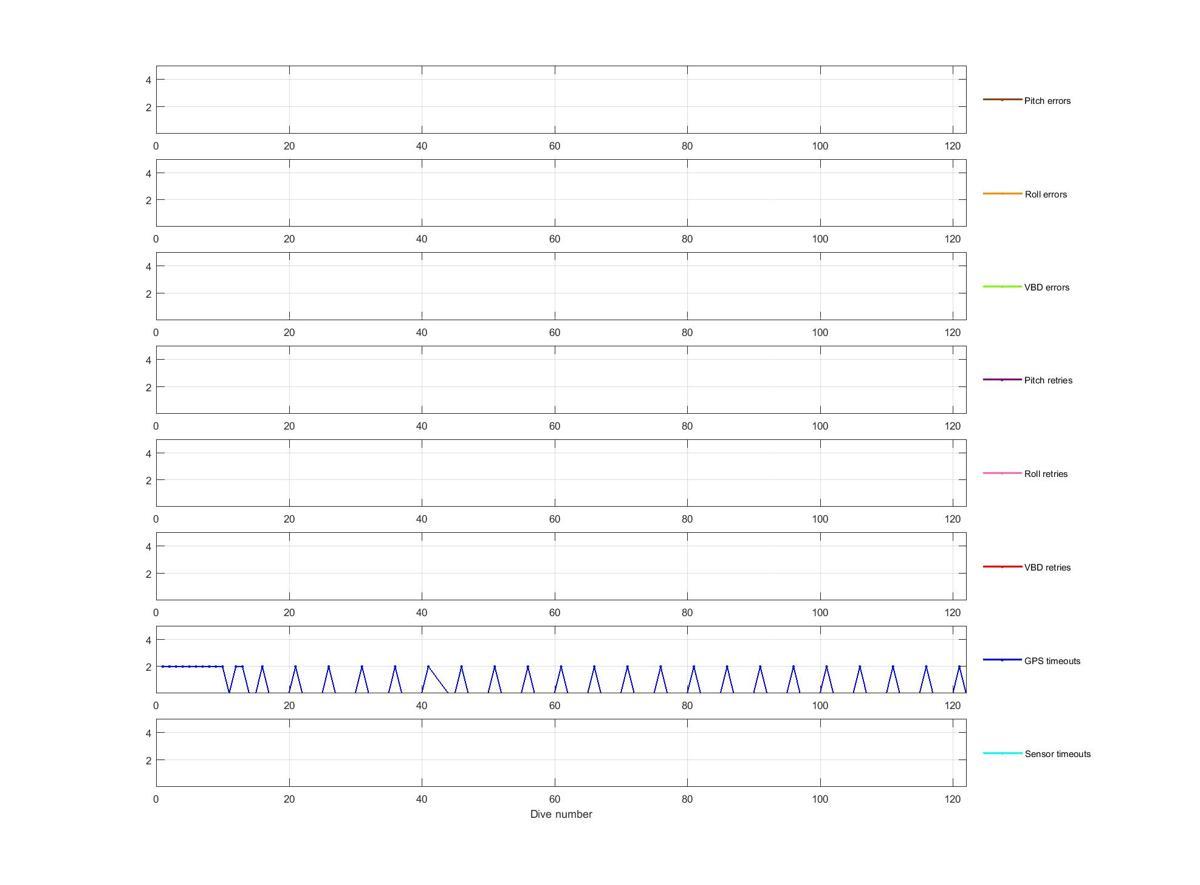The width and height of the screenshot is (1200, 885).
Task: Click tick label 60 under the Roll errors plot
Action: click(554, 239)
